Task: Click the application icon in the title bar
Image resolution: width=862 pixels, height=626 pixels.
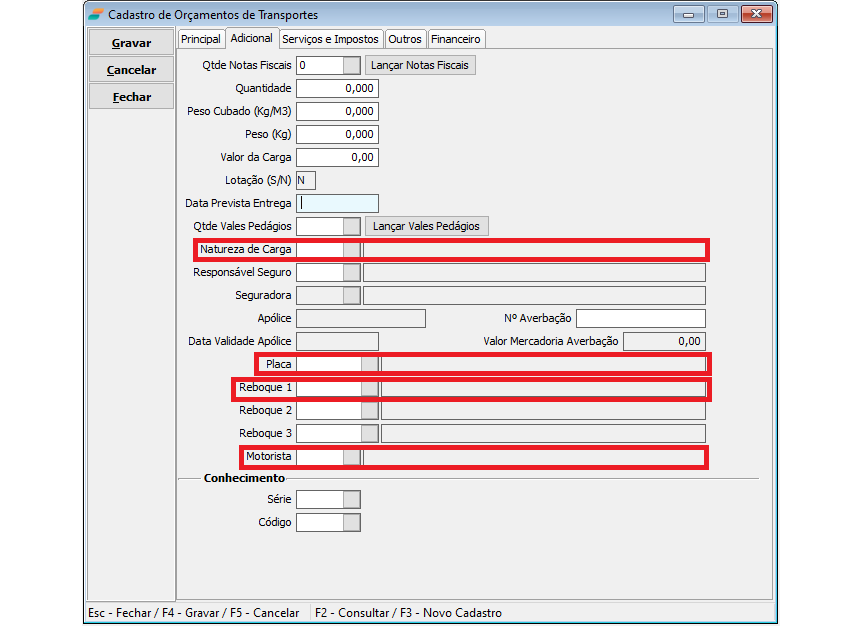Action: coord(95,15)
